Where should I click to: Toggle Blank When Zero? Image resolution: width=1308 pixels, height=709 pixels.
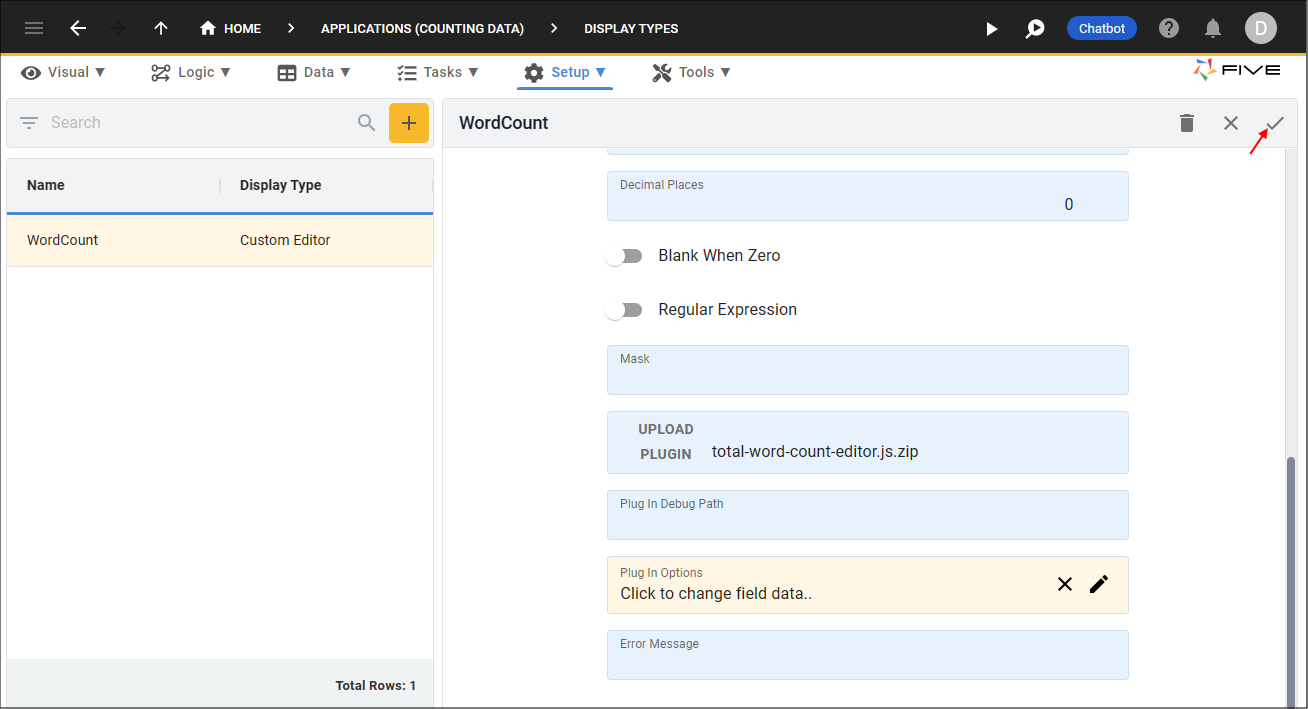(x=625, y=256)
